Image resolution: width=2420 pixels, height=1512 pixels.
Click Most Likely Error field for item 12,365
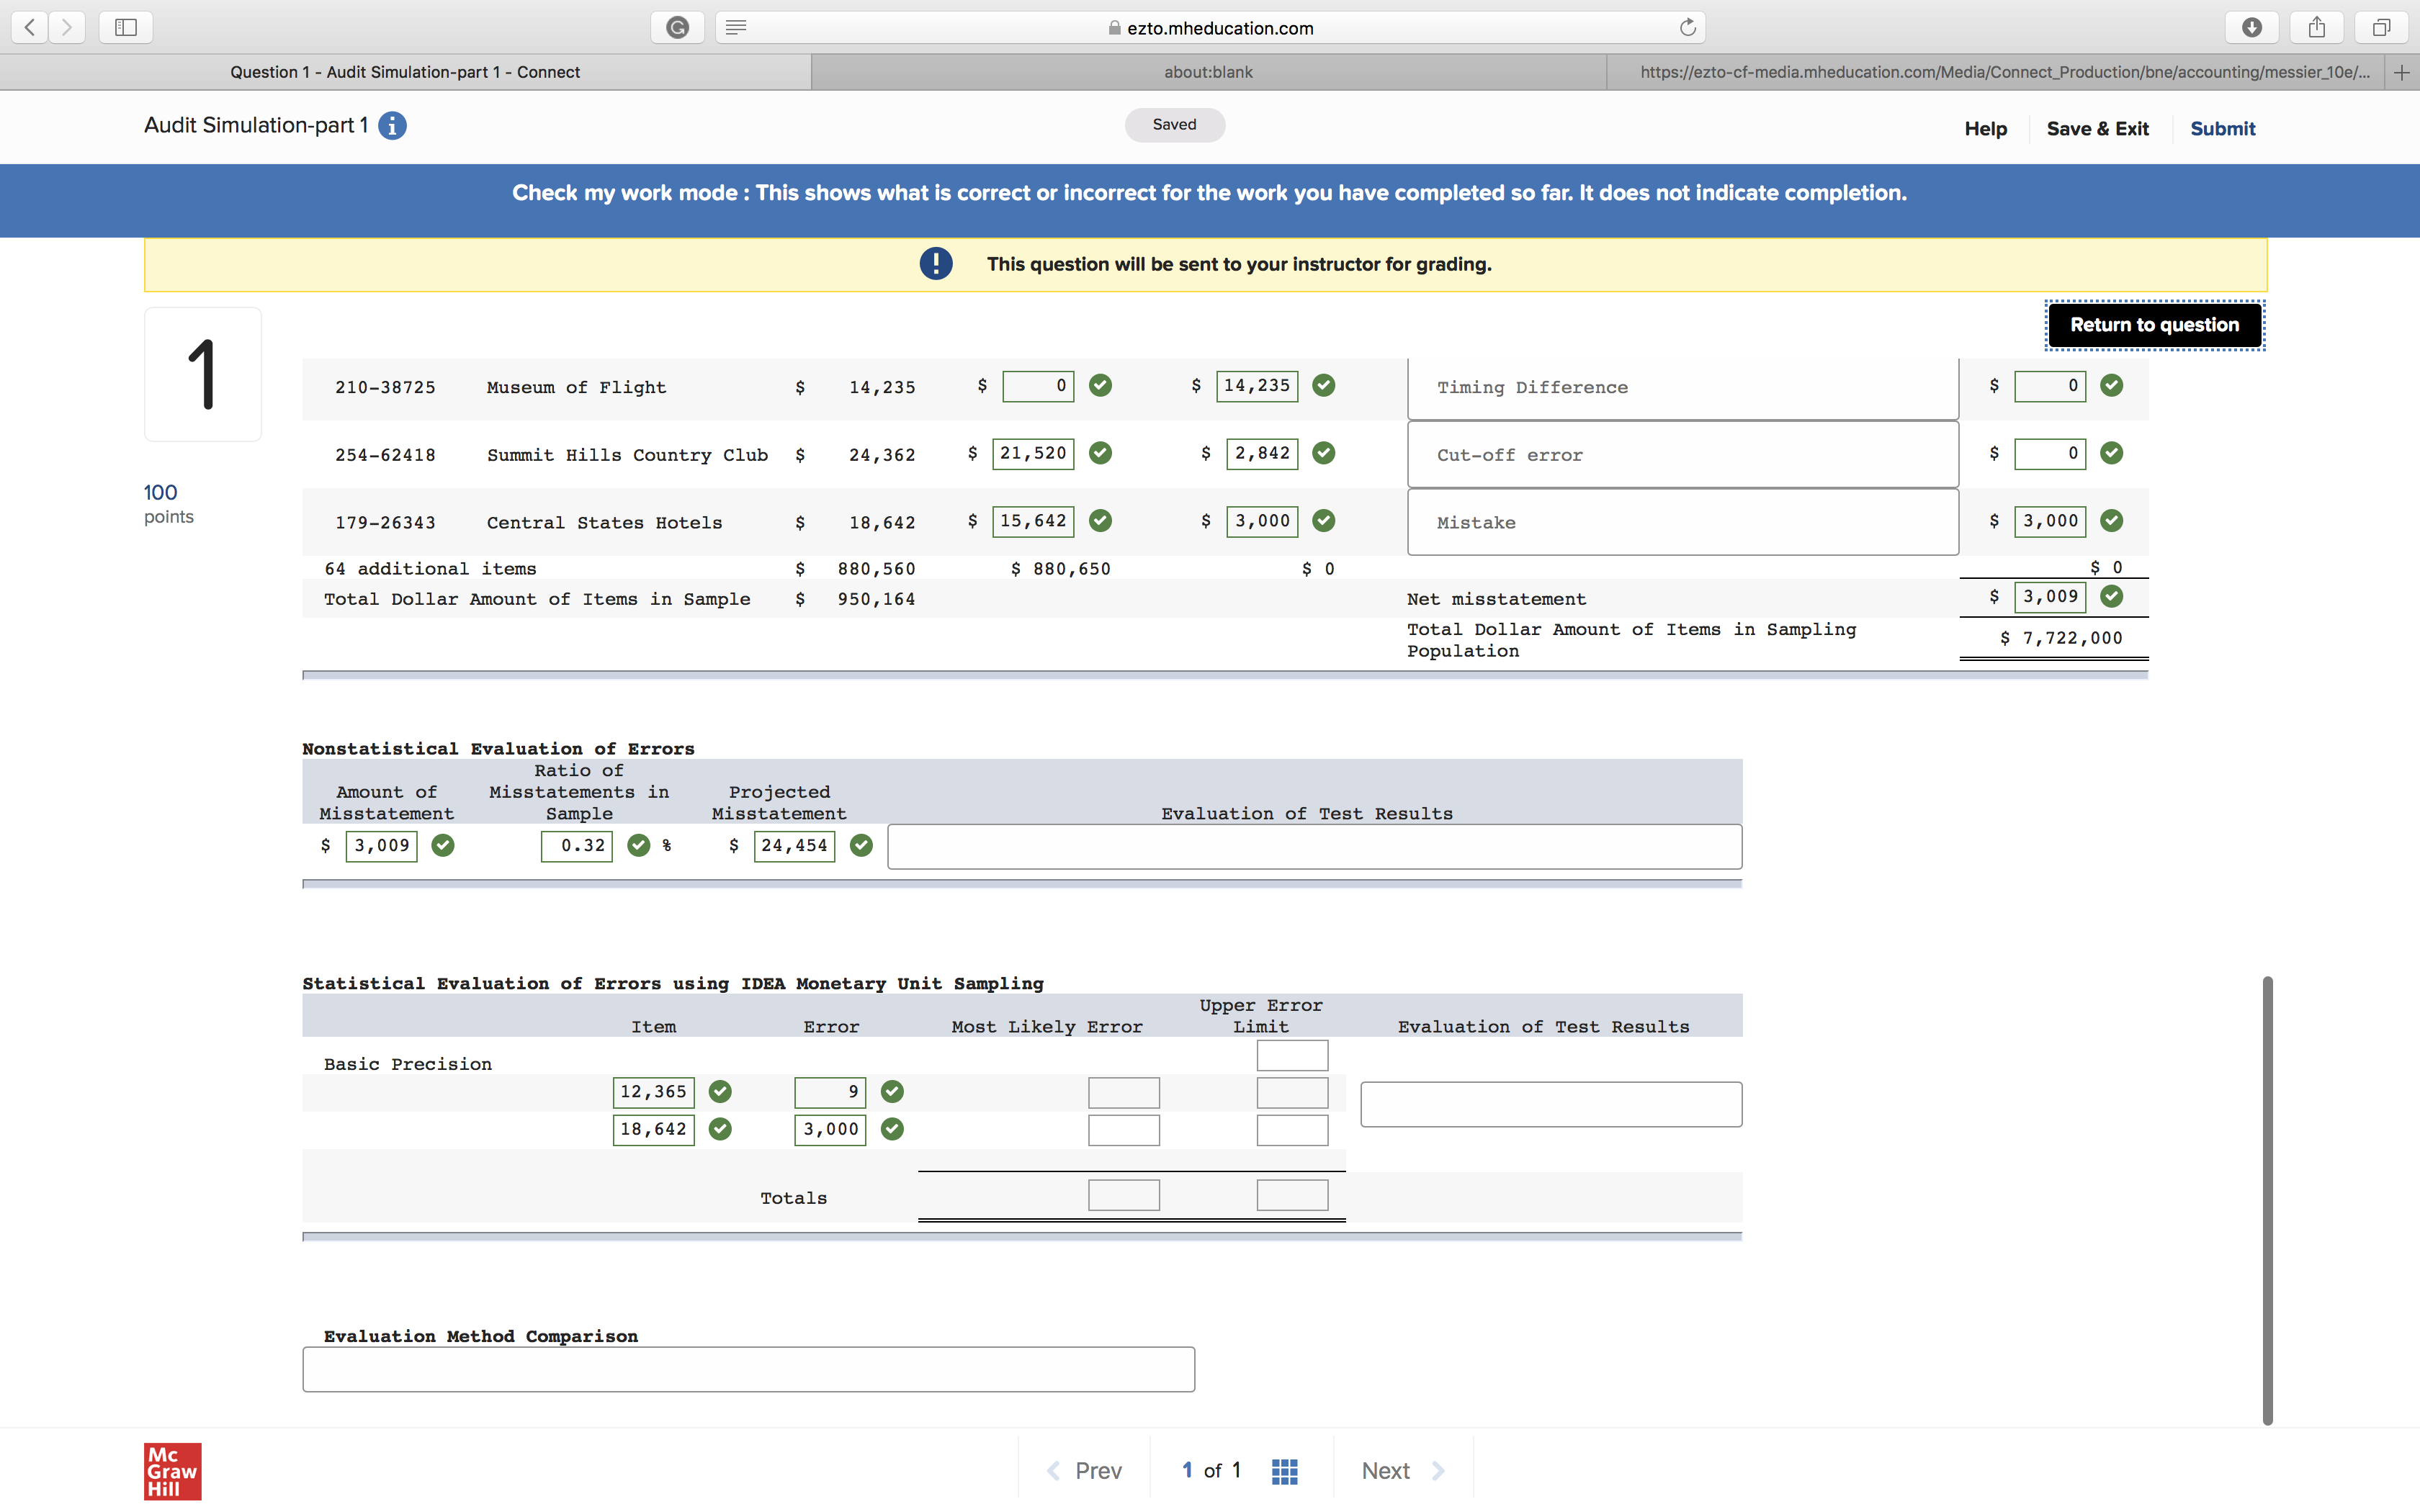1123,1092
